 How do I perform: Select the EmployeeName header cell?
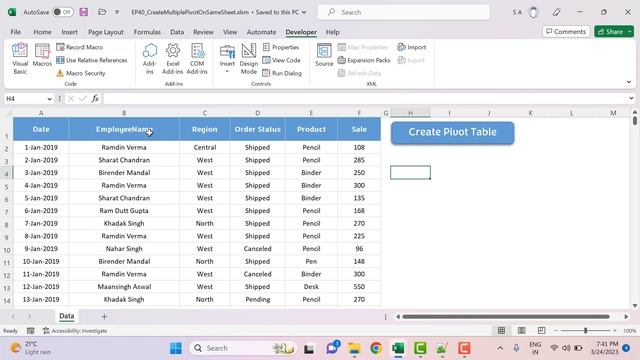coord(124,129)
